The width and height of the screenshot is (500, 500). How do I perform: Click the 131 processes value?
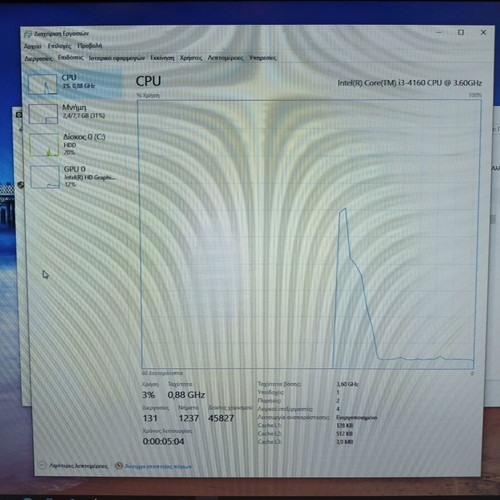150,418
